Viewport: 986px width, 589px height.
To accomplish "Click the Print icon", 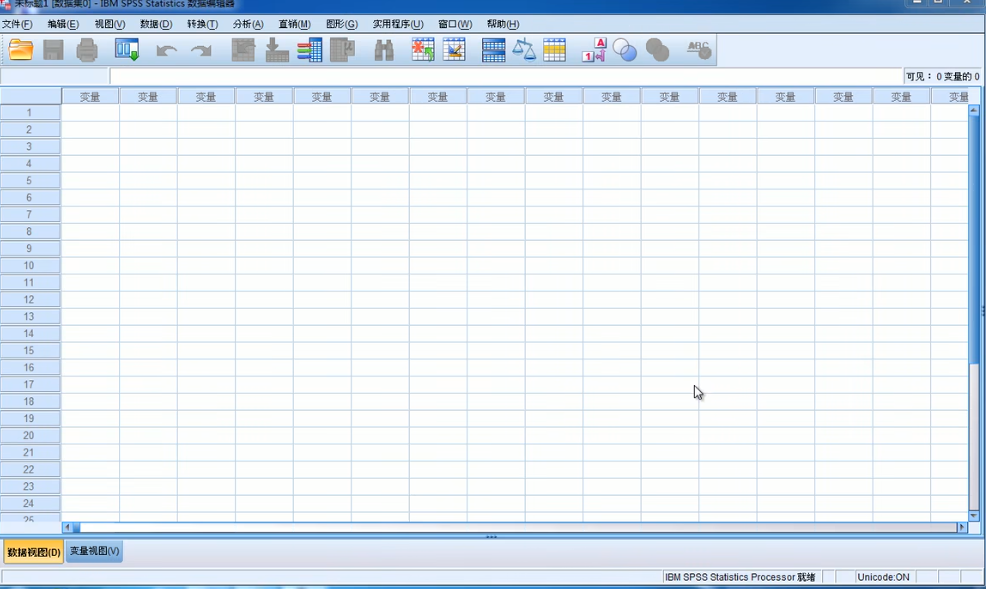I will pyautogui.click(x=87, y=50).
